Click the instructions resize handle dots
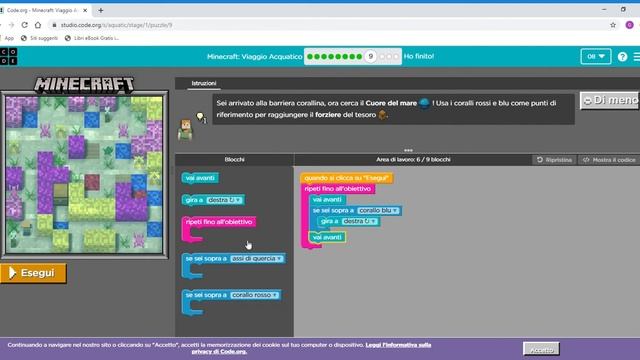This screenshot has height=360, width=640. [408, 150]
